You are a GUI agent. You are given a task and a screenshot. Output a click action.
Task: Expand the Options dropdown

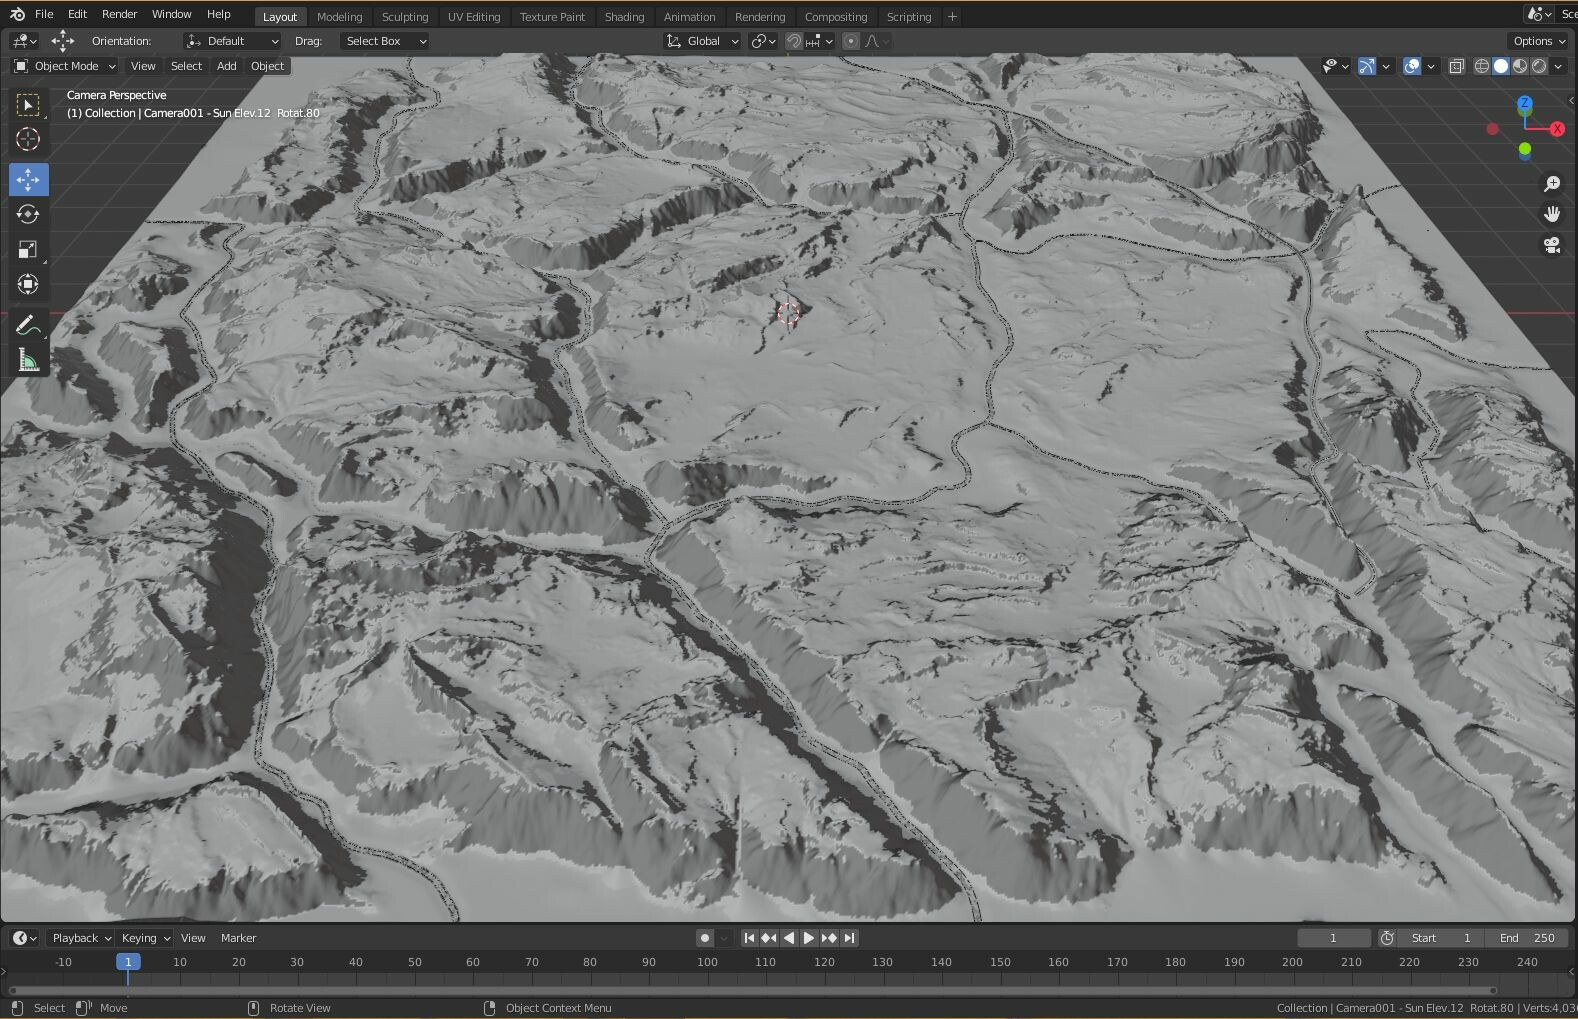(x=1539, y=41)
